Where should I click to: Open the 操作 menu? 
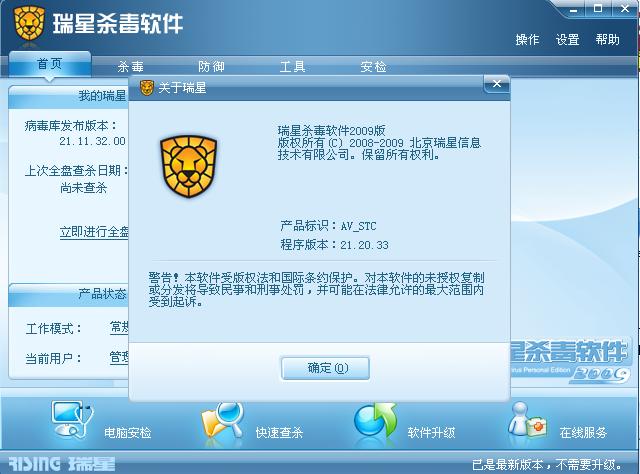point(527,40)
